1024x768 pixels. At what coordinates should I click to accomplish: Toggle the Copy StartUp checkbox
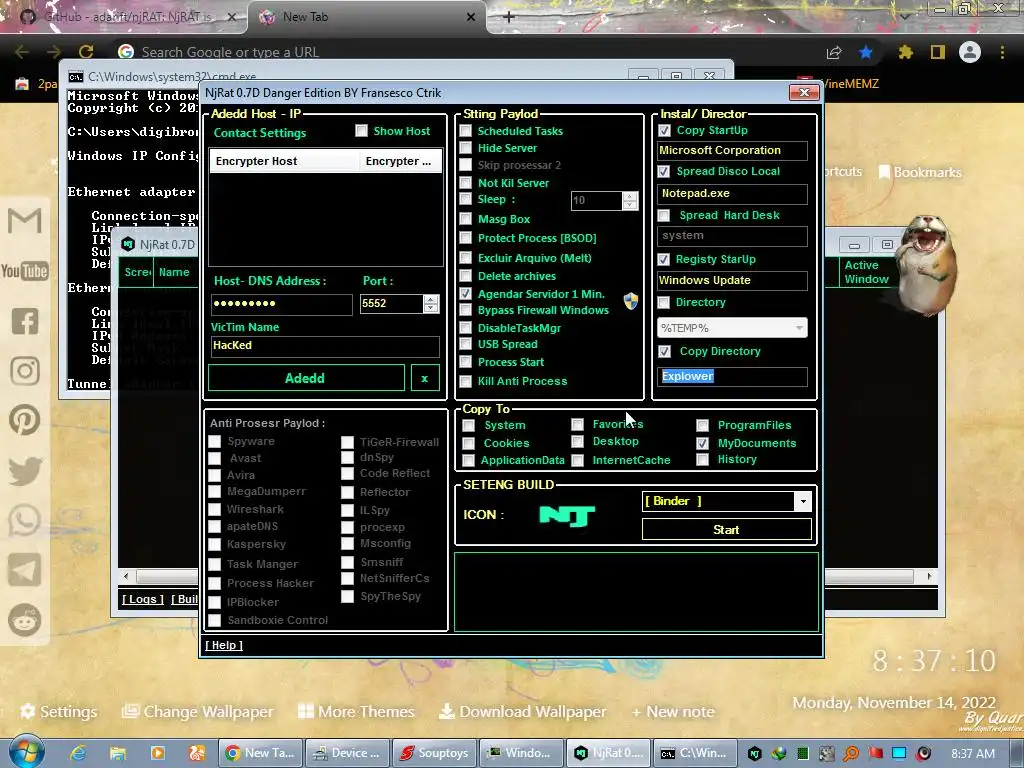point(664,131)
